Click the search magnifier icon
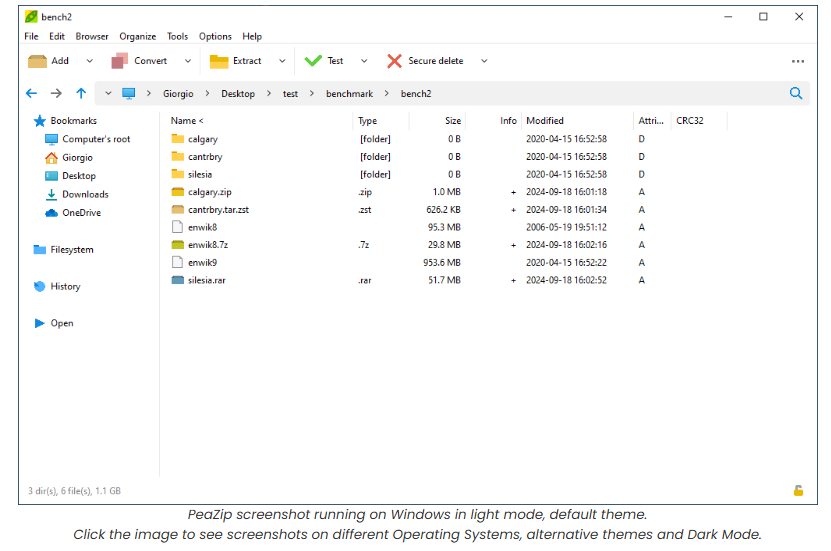Screen dimensions: 831x551 click(796, 94)
